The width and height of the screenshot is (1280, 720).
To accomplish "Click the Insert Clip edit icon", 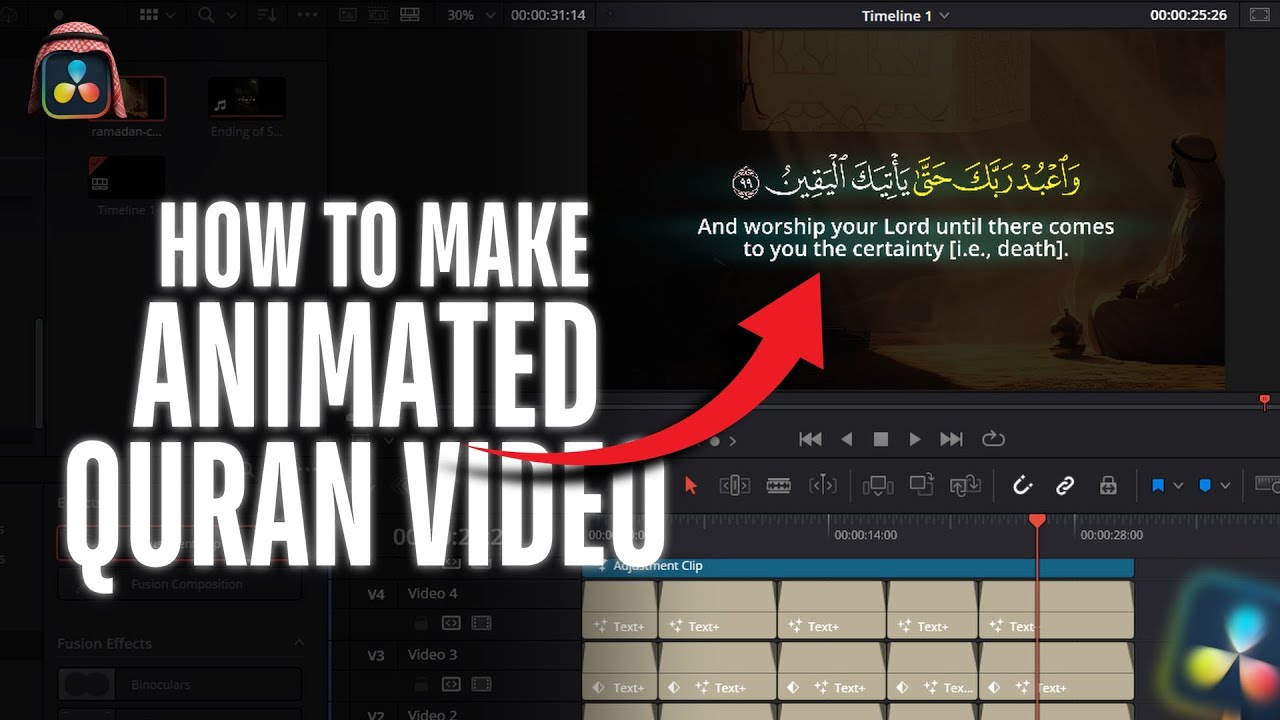I will [878, 486].
